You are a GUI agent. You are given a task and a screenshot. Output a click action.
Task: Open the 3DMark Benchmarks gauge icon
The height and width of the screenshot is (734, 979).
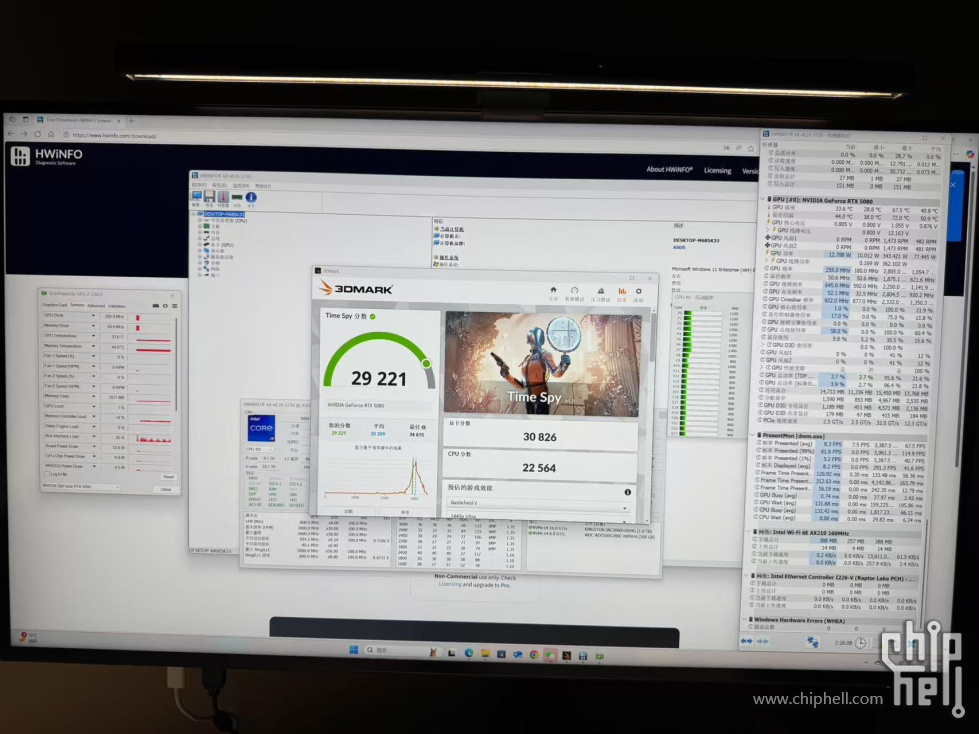574,292
